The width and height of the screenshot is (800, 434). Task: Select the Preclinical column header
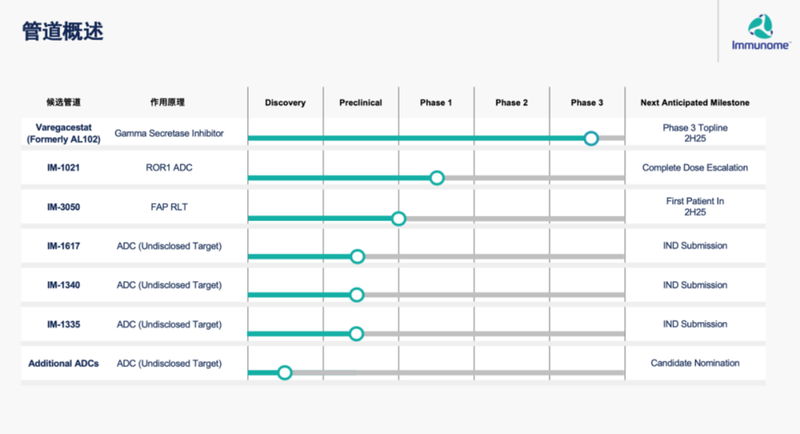tap(360, 103)
